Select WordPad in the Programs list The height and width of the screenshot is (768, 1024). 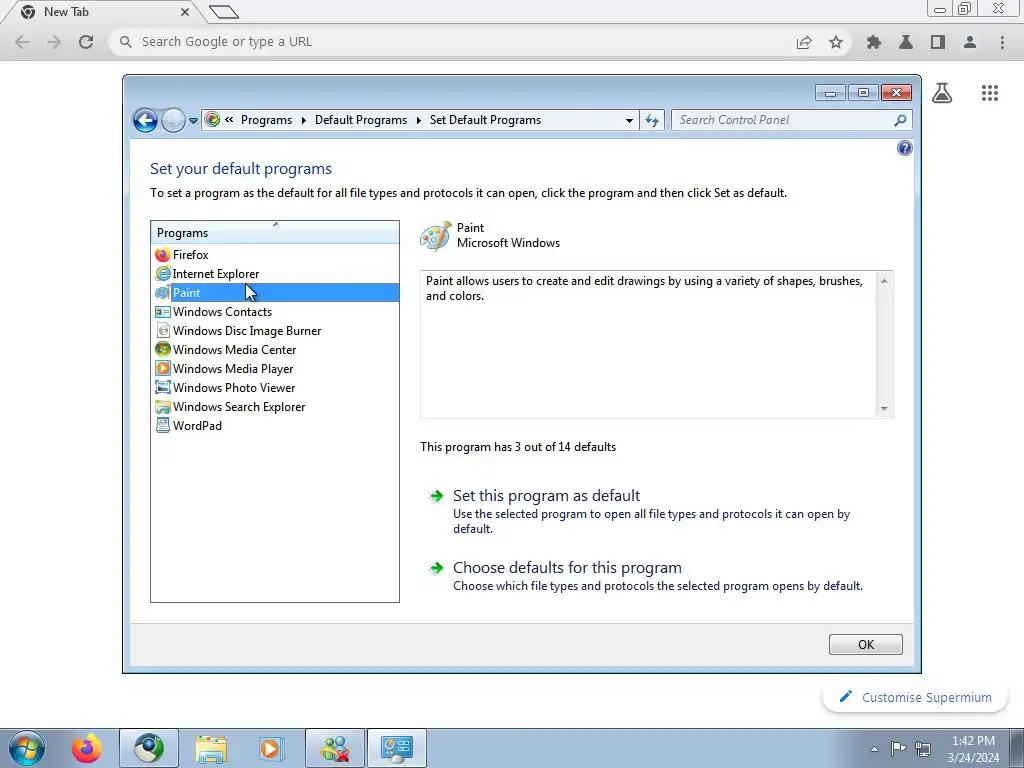(x=275, y=425)
